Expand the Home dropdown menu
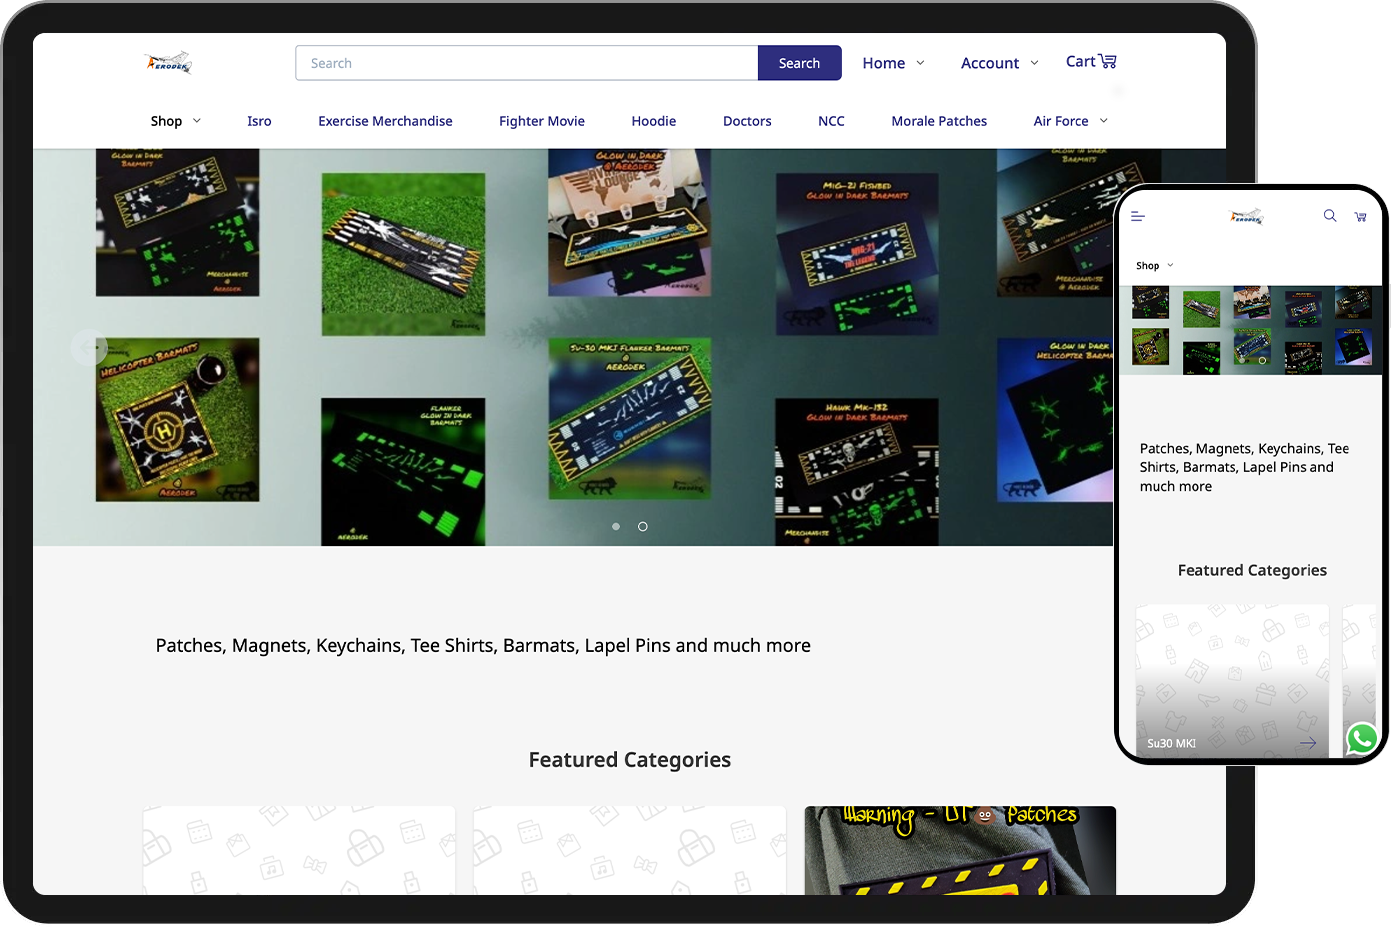The image size is (1391, 927). tap(893, 63)
